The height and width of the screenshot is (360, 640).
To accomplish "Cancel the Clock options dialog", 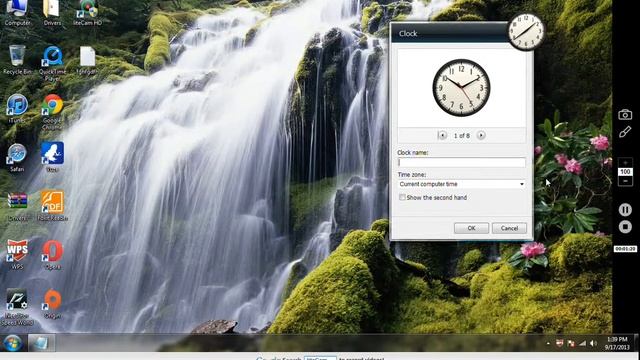I will (509, 228).
